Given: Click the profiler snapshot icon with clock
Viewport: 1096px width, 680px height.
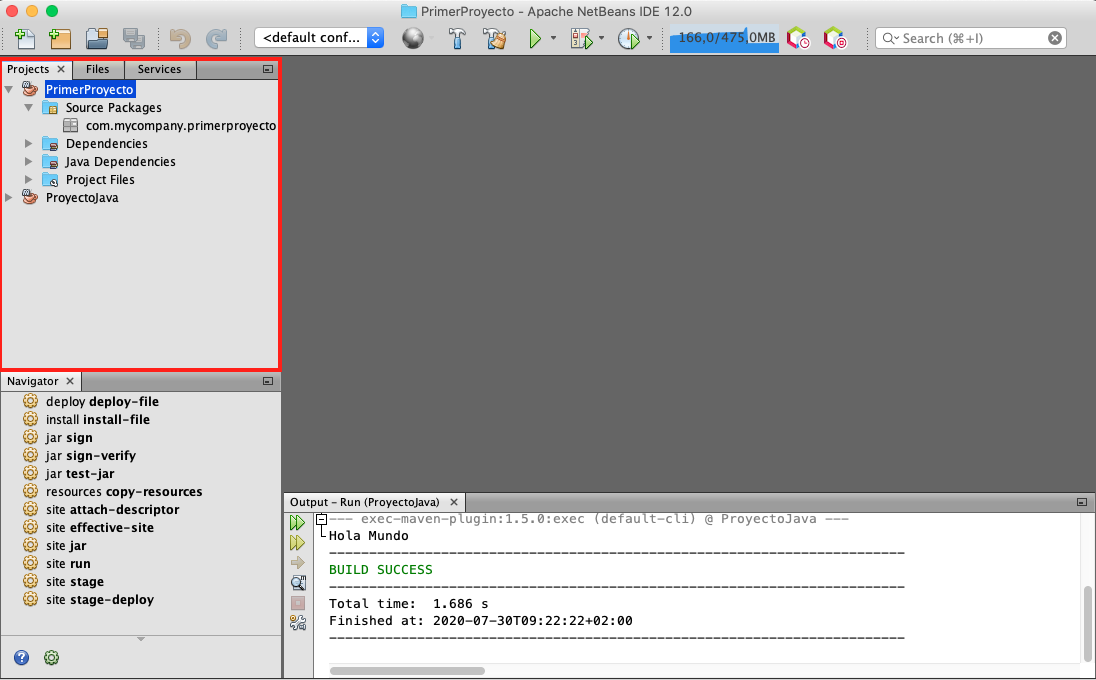Looking at the screenshot, I should tap(798, 38).
